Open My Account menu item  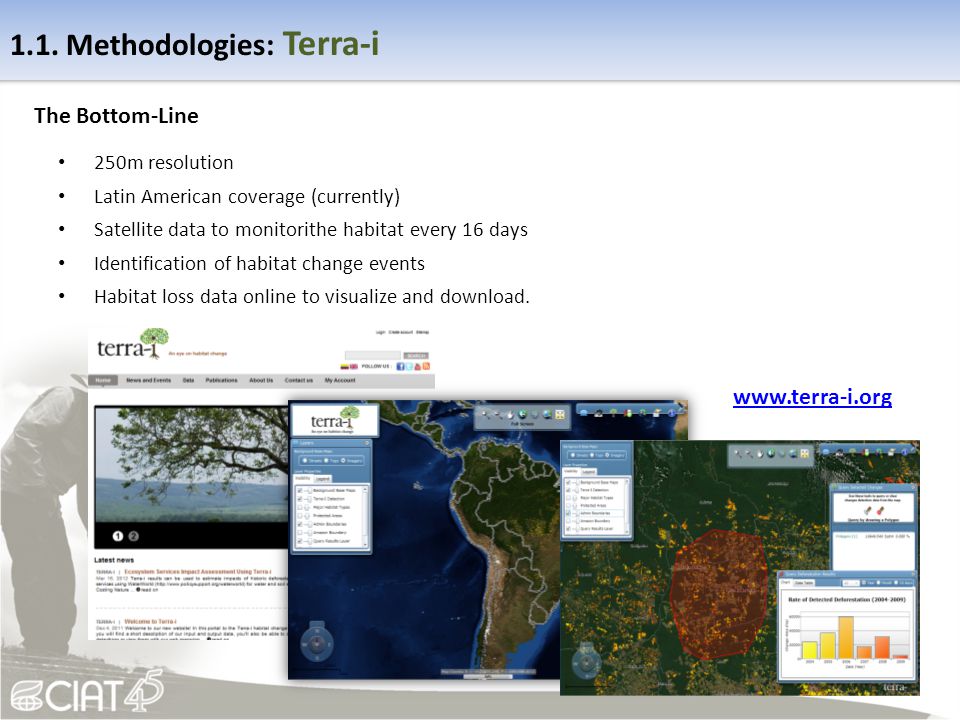(x=340, y=380)
